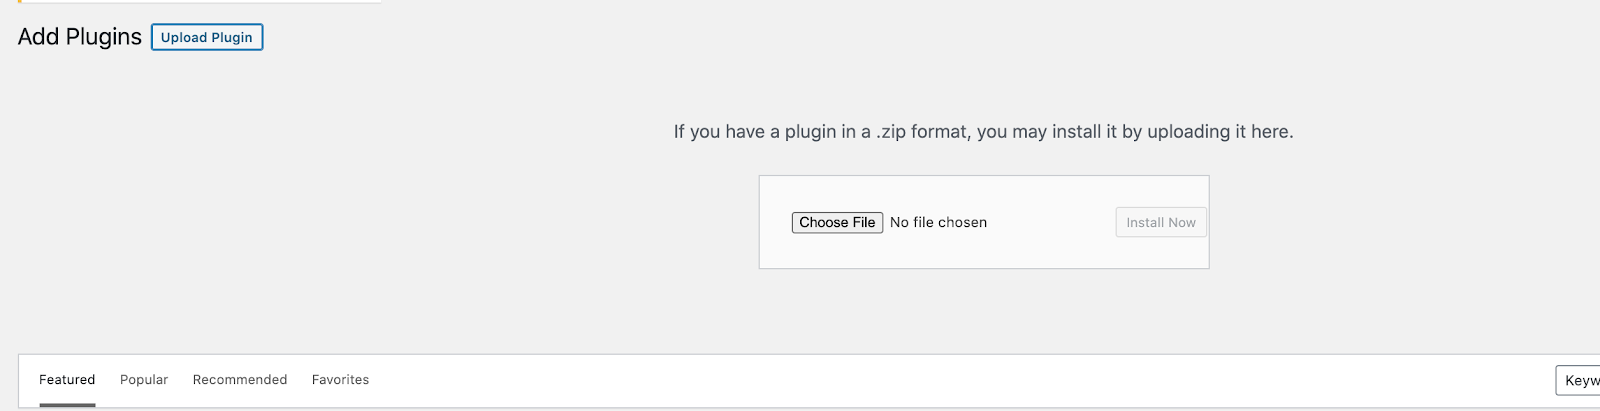Screen dimensions: 1600x411
Task: Click the .zip format instruction text
Action: pos(983,131)
